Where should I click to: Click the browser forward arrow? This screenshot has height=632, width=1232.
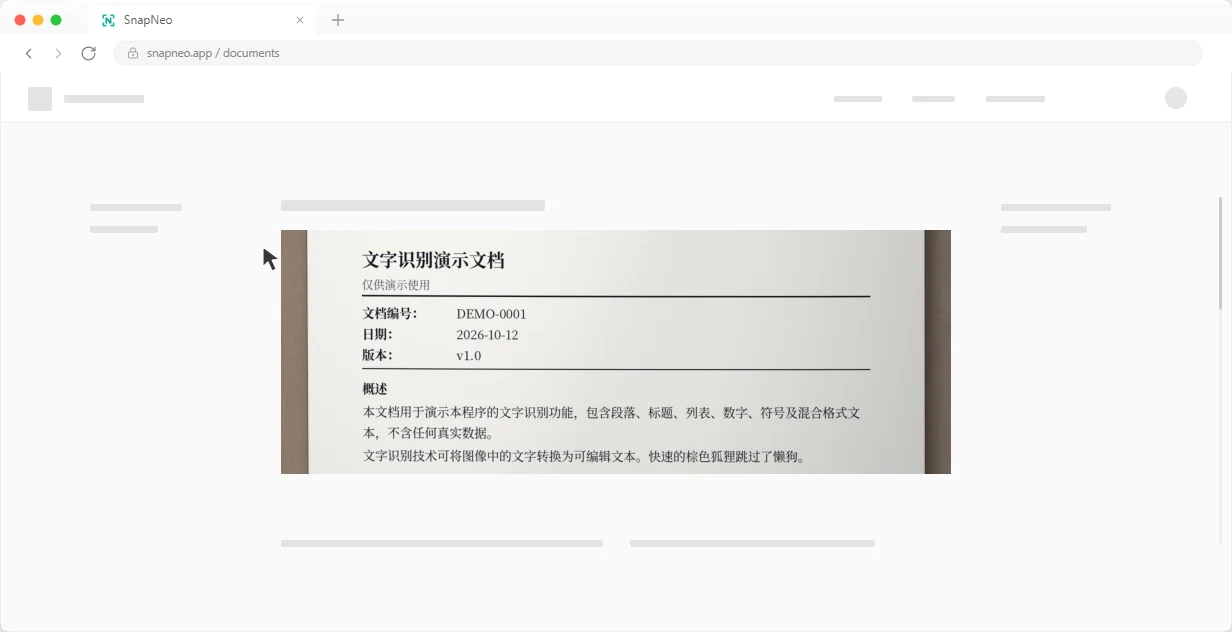(x=58, y=53)
